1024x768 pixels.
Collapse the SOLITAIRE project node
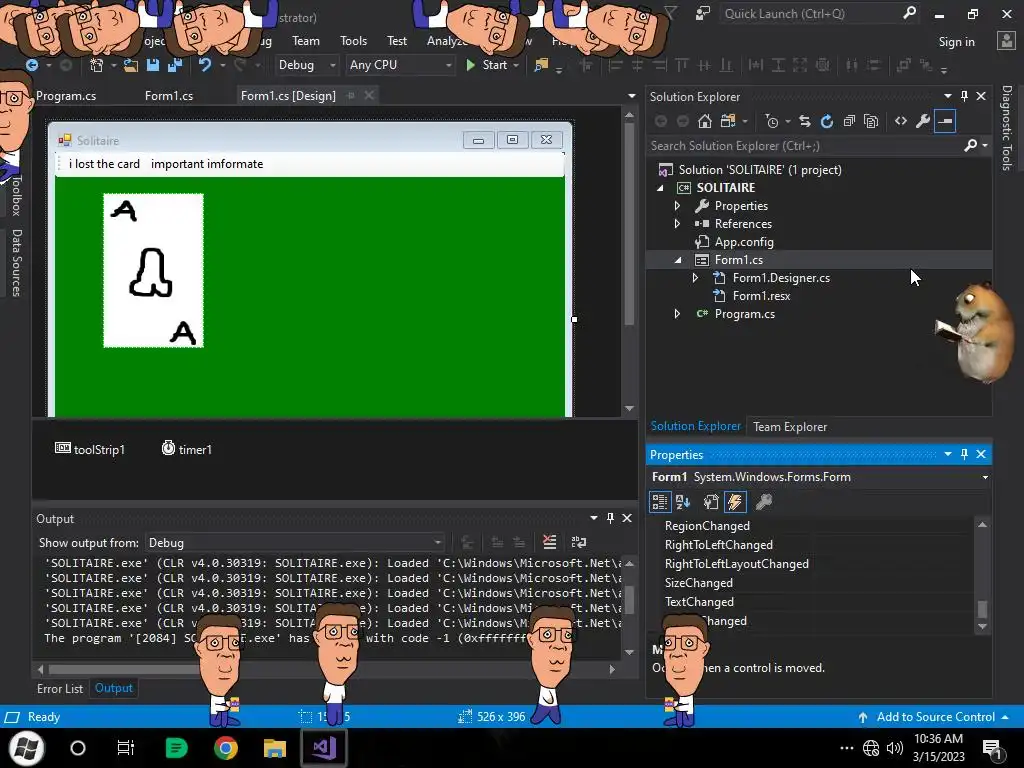[x=660, y=188]
